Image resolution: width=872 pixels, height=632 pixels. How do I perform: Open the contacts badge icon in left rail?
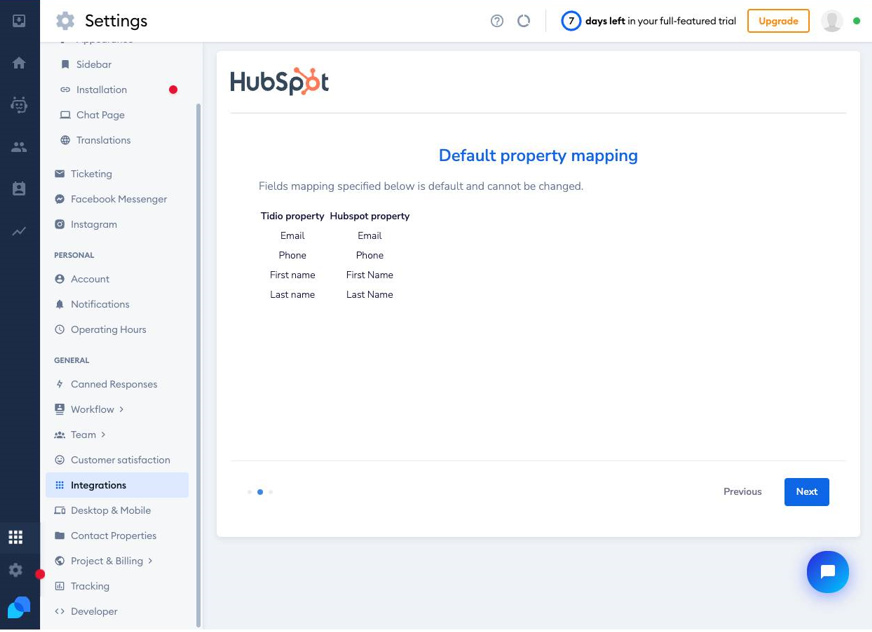pyautogui.click(x=19, y=189)
